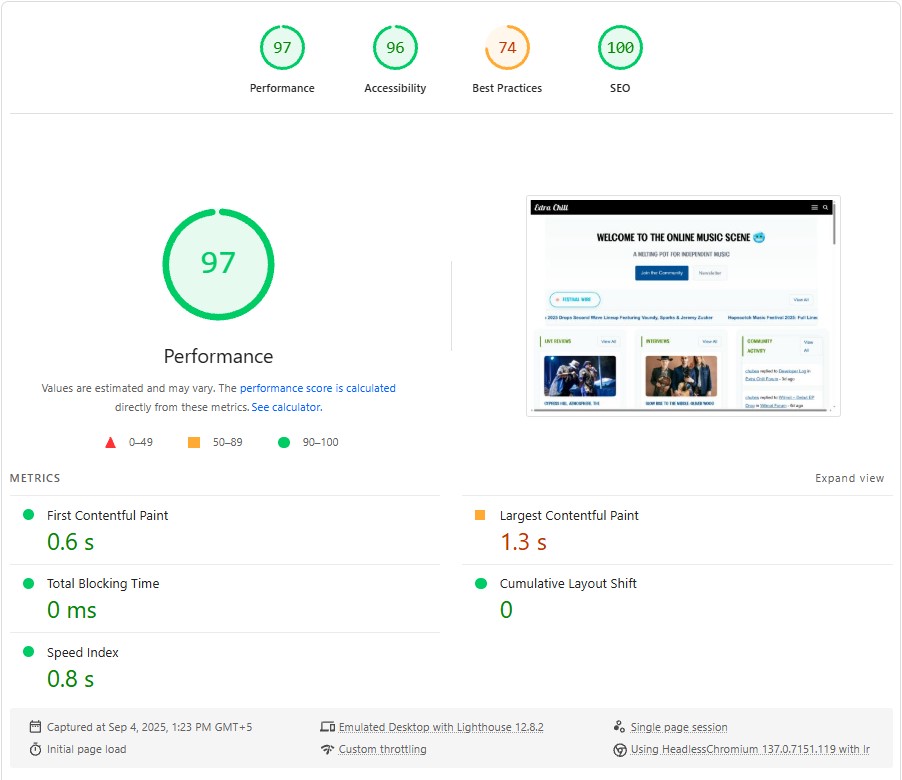Viewport: 902px width, 780px height.
Task: Click Expand view above the metrics
Action: click(x=849, y=478)
